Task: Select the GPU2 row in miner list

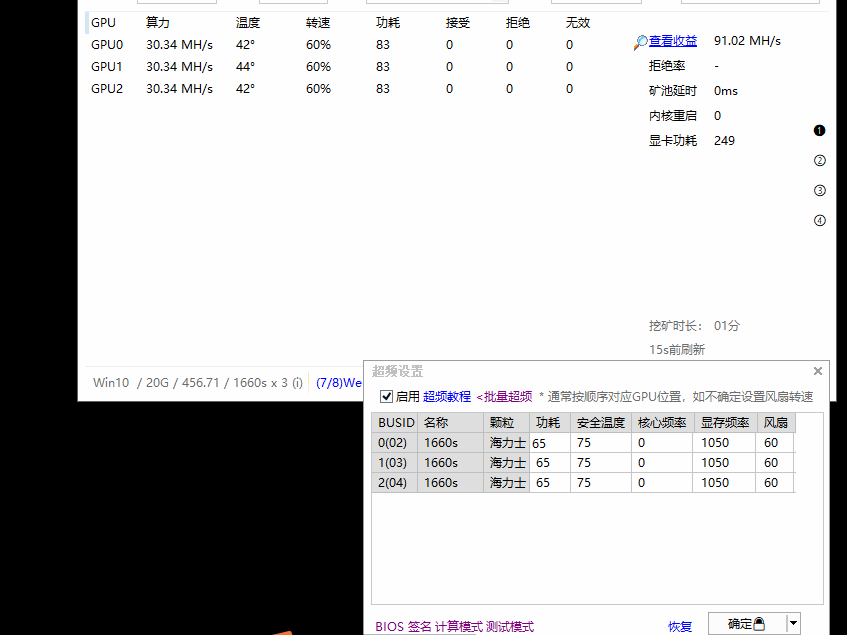Action: click(x=340, y=89)
